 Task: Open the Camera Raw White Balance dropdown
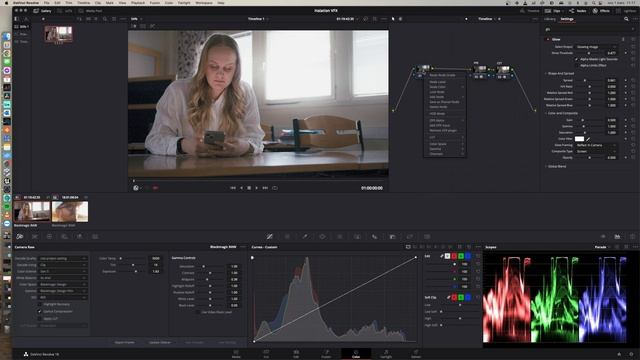pos(63,278)
